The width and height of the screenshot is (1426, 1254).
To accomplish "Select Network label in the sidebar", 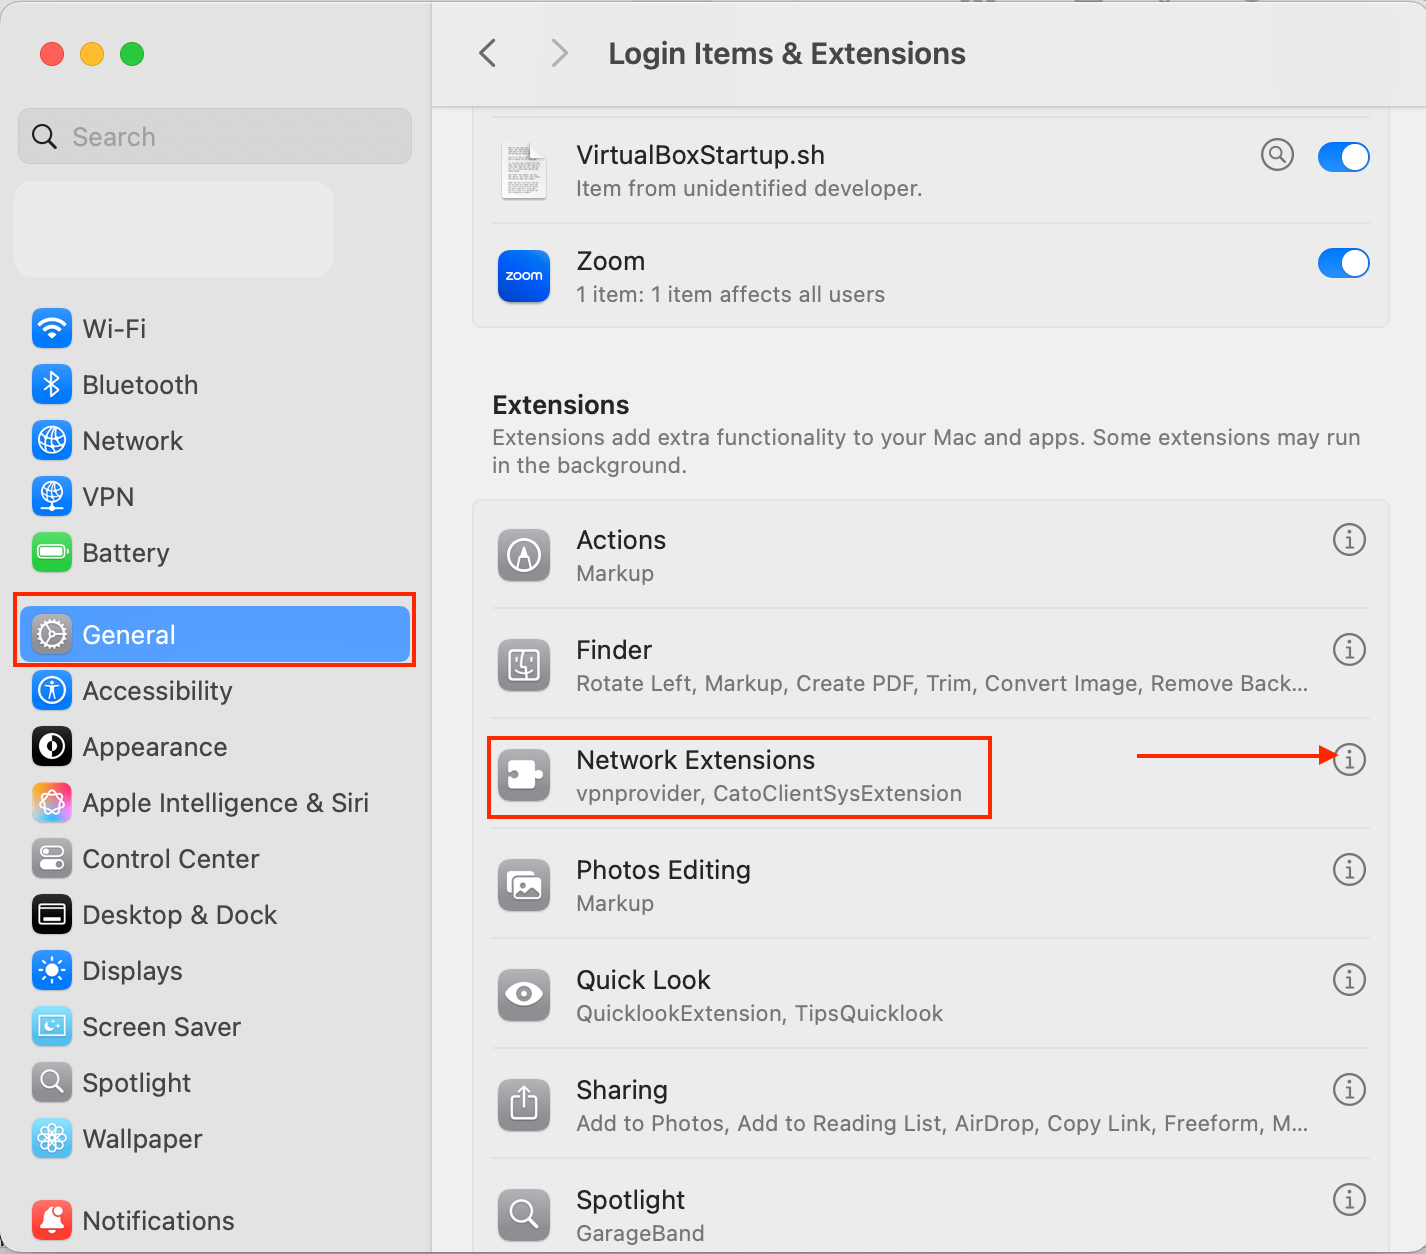I will [x=133, y=441].
